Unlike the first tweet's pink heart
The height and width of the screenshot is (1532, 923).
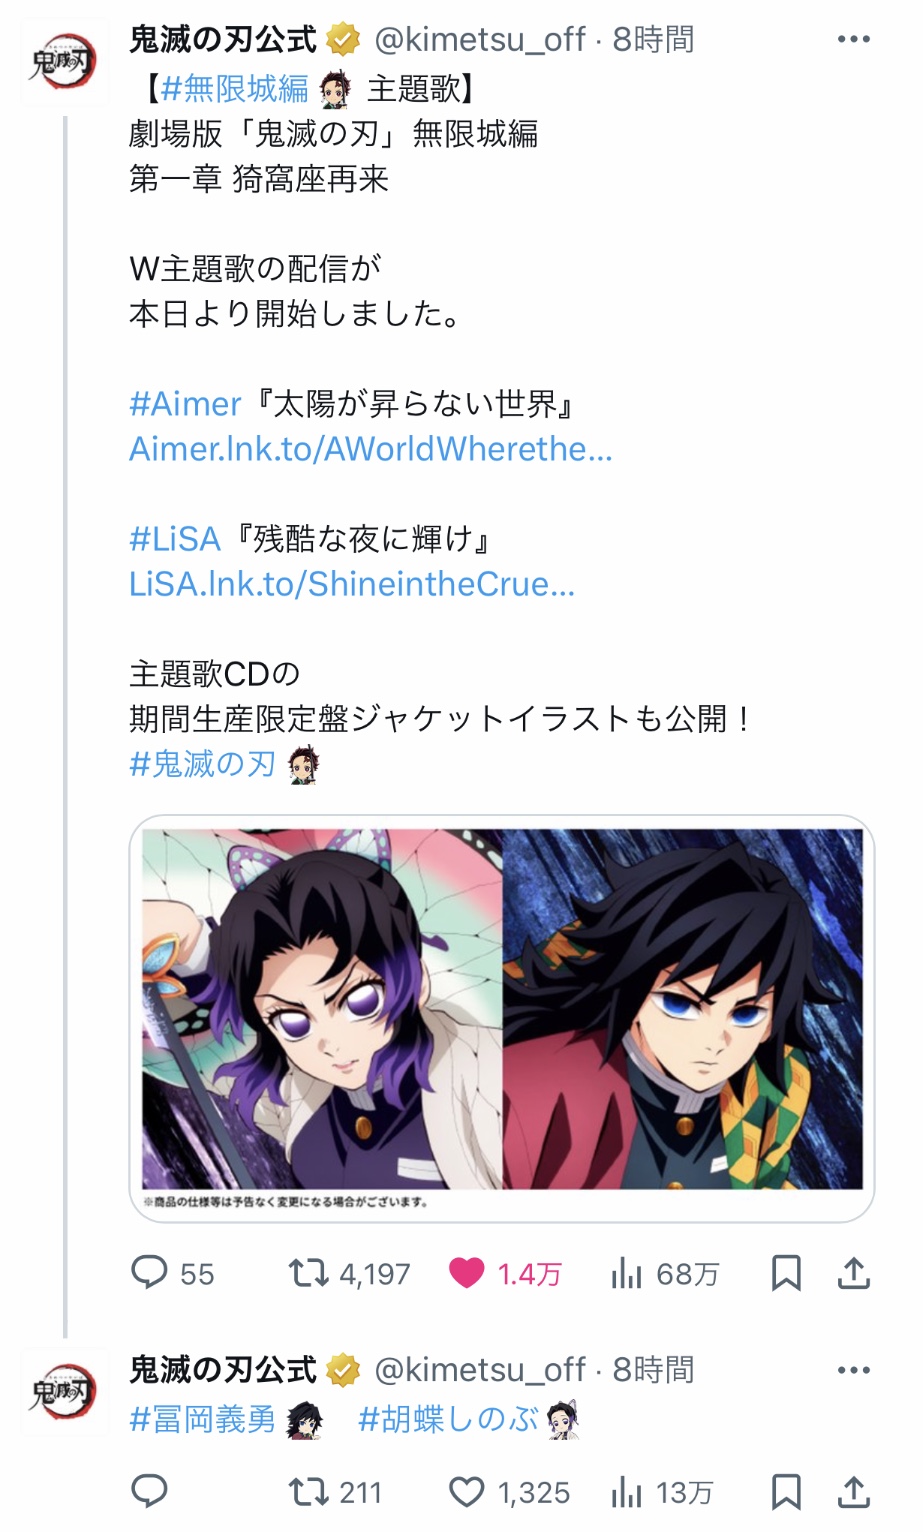click(x=467, y=1273)
